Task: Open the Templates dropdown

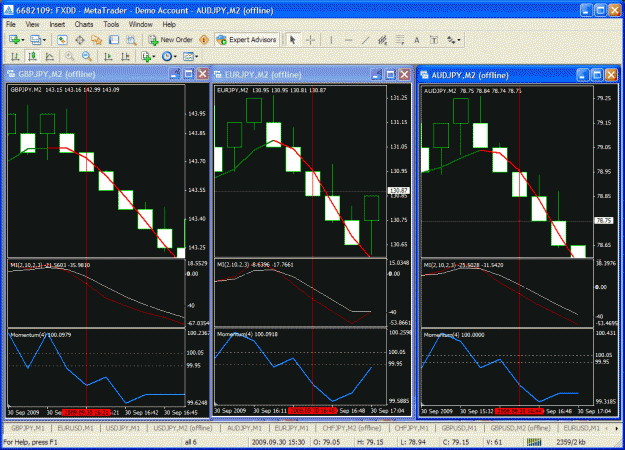Action: pos(190,57)
